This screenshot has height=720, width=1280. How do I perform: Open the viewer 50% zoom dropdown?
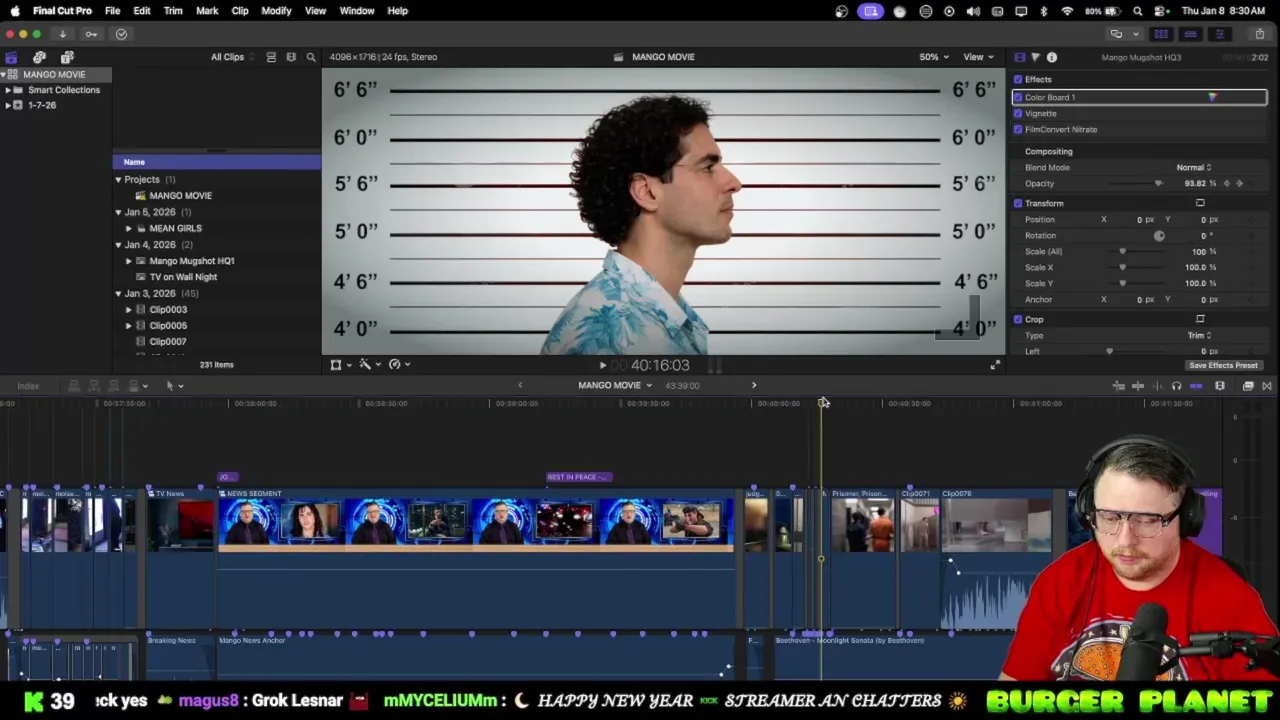(934, 57)
